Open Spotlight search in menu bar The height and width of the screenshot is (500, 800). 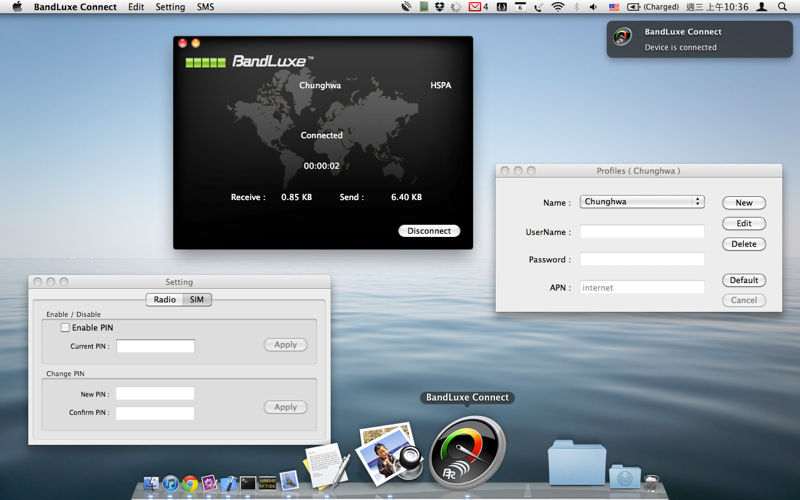pos(782,7)
